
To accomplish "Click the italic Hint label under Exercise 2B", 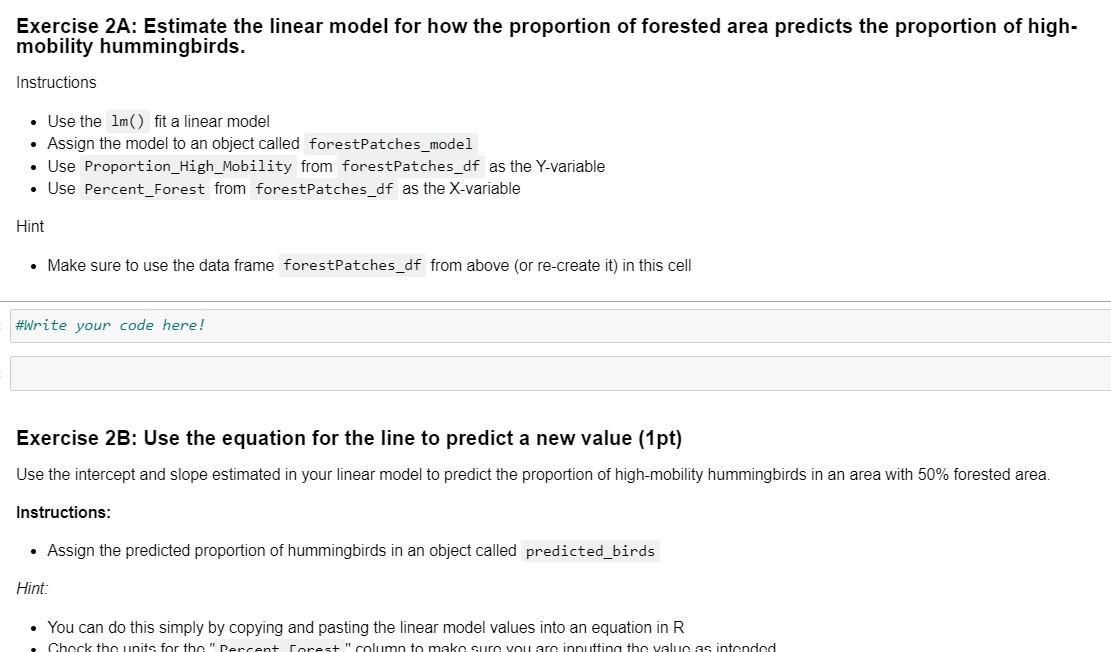I will coord(28,589).
